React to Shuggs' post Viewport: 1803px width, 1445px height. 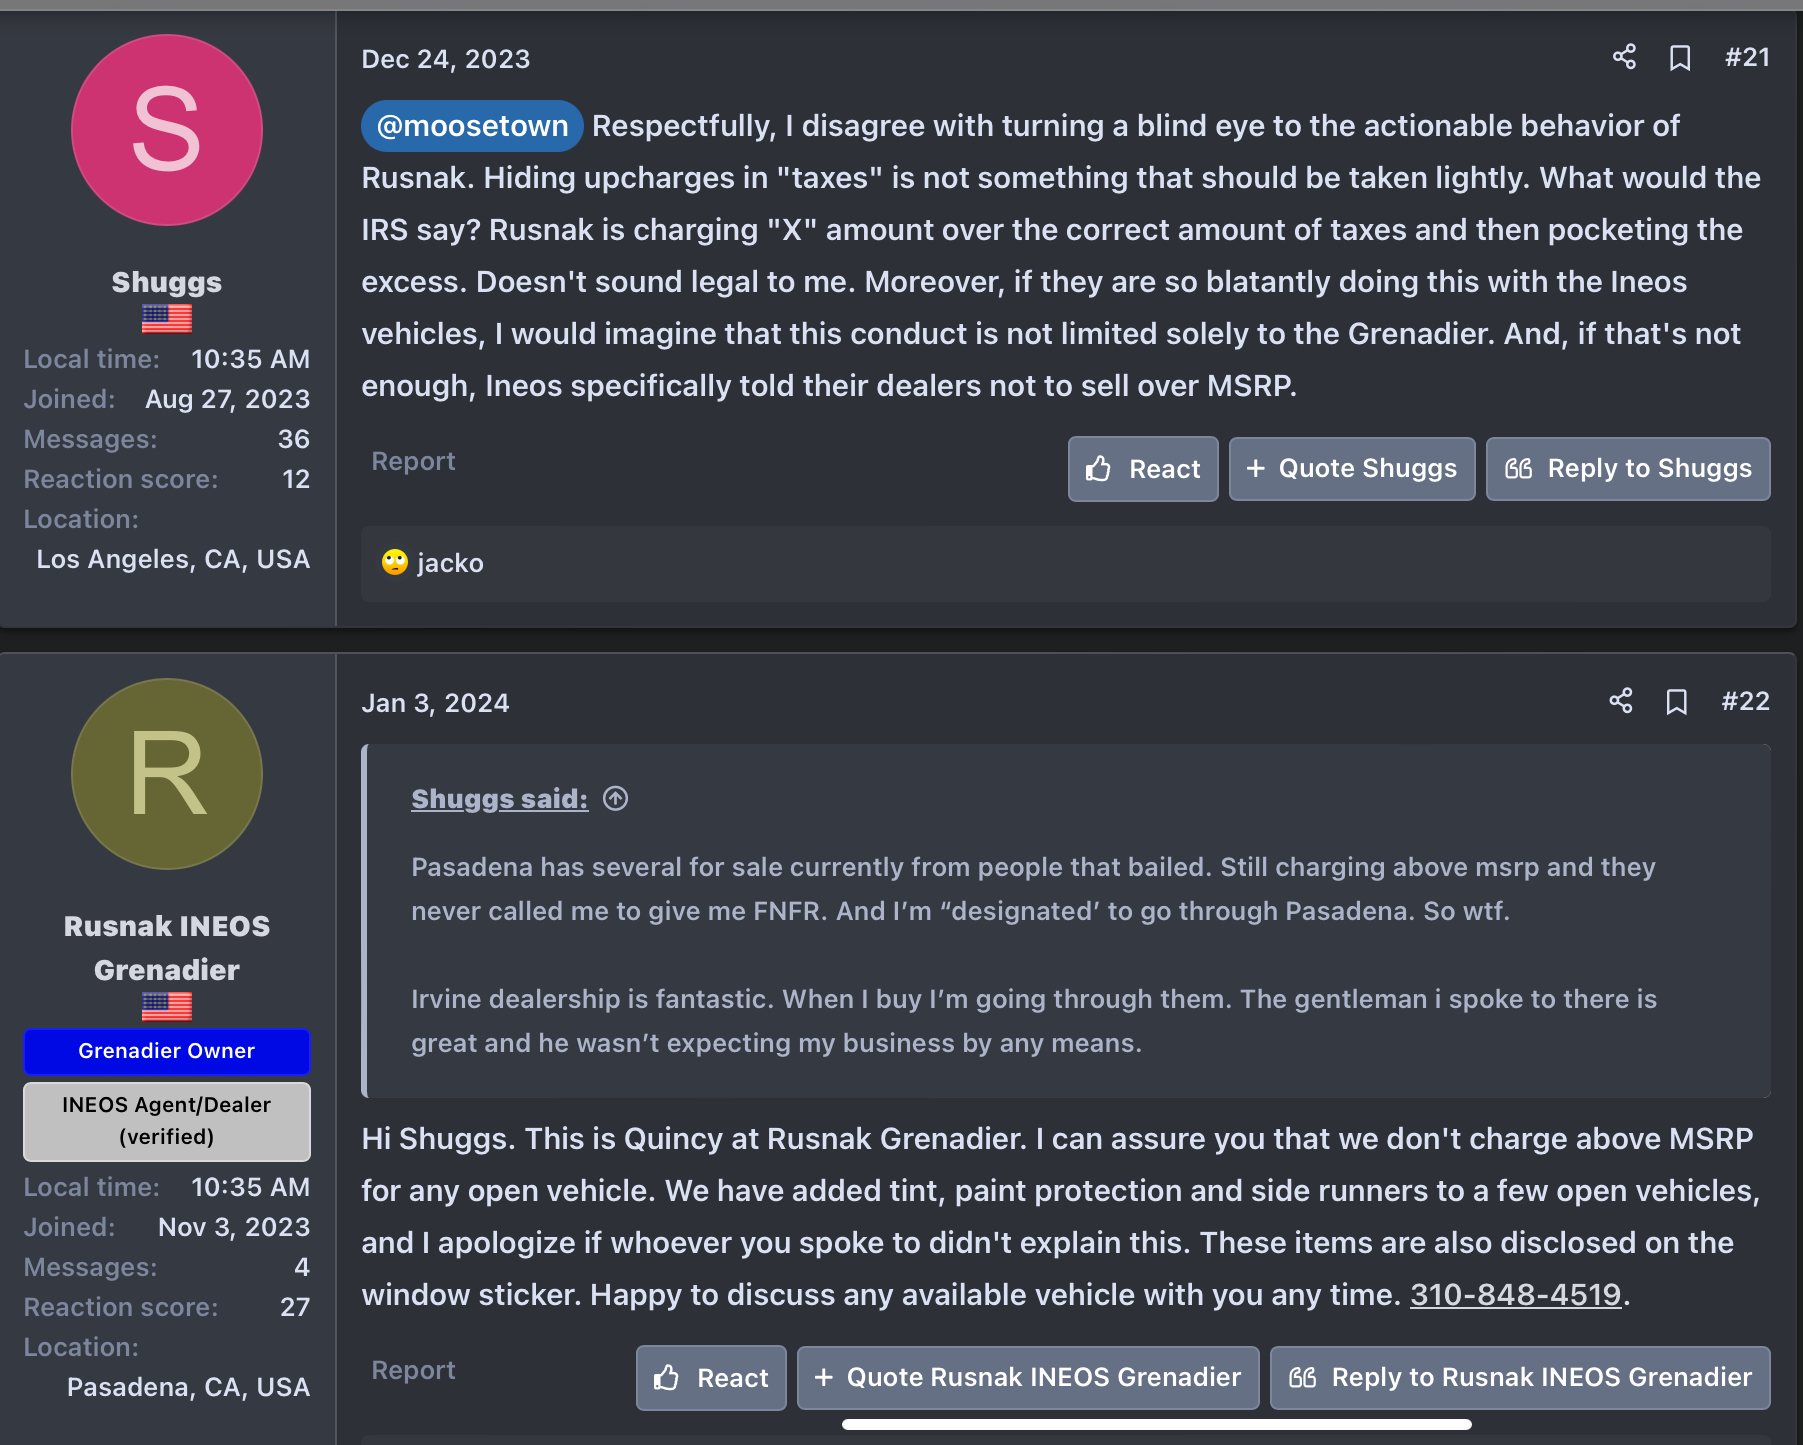point(1142,469)
